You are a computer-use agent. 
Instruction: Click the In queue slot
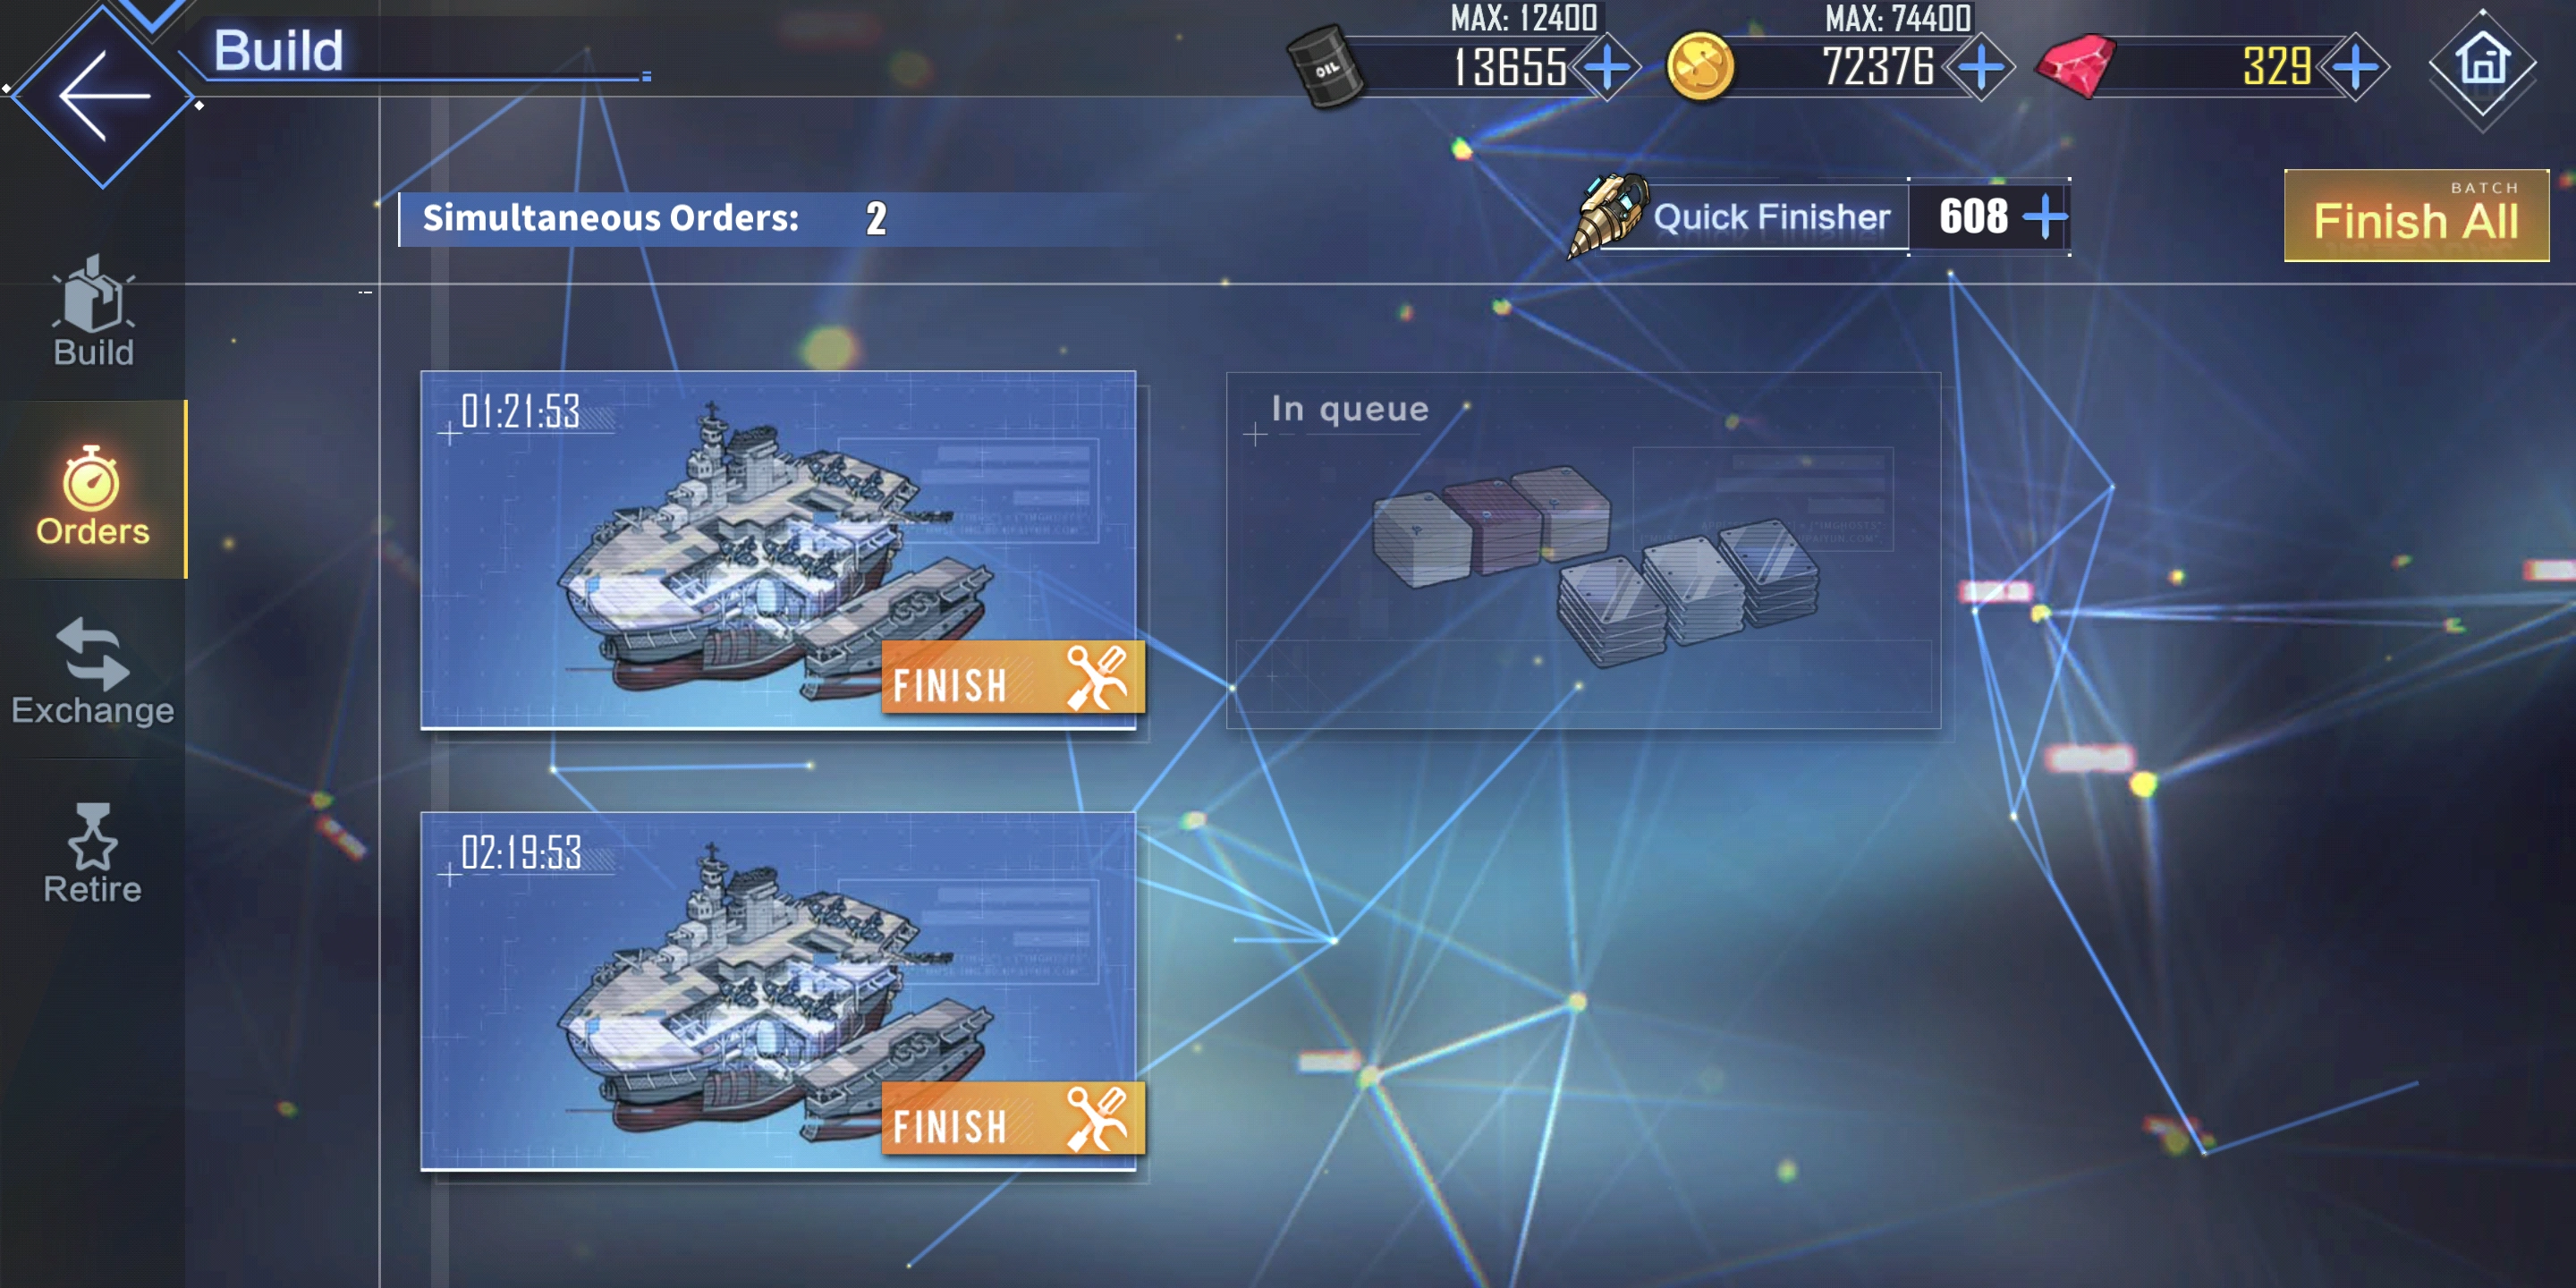(x=1583, y=550)
